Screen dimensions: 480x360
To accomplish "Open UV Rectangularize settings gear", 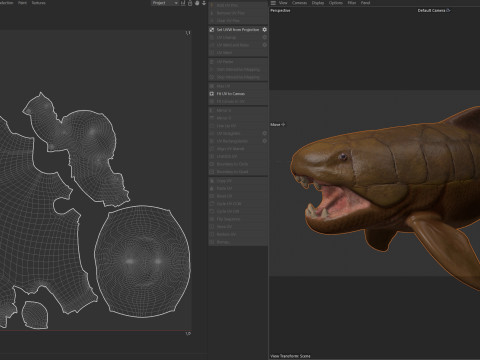I will point(264,141).
